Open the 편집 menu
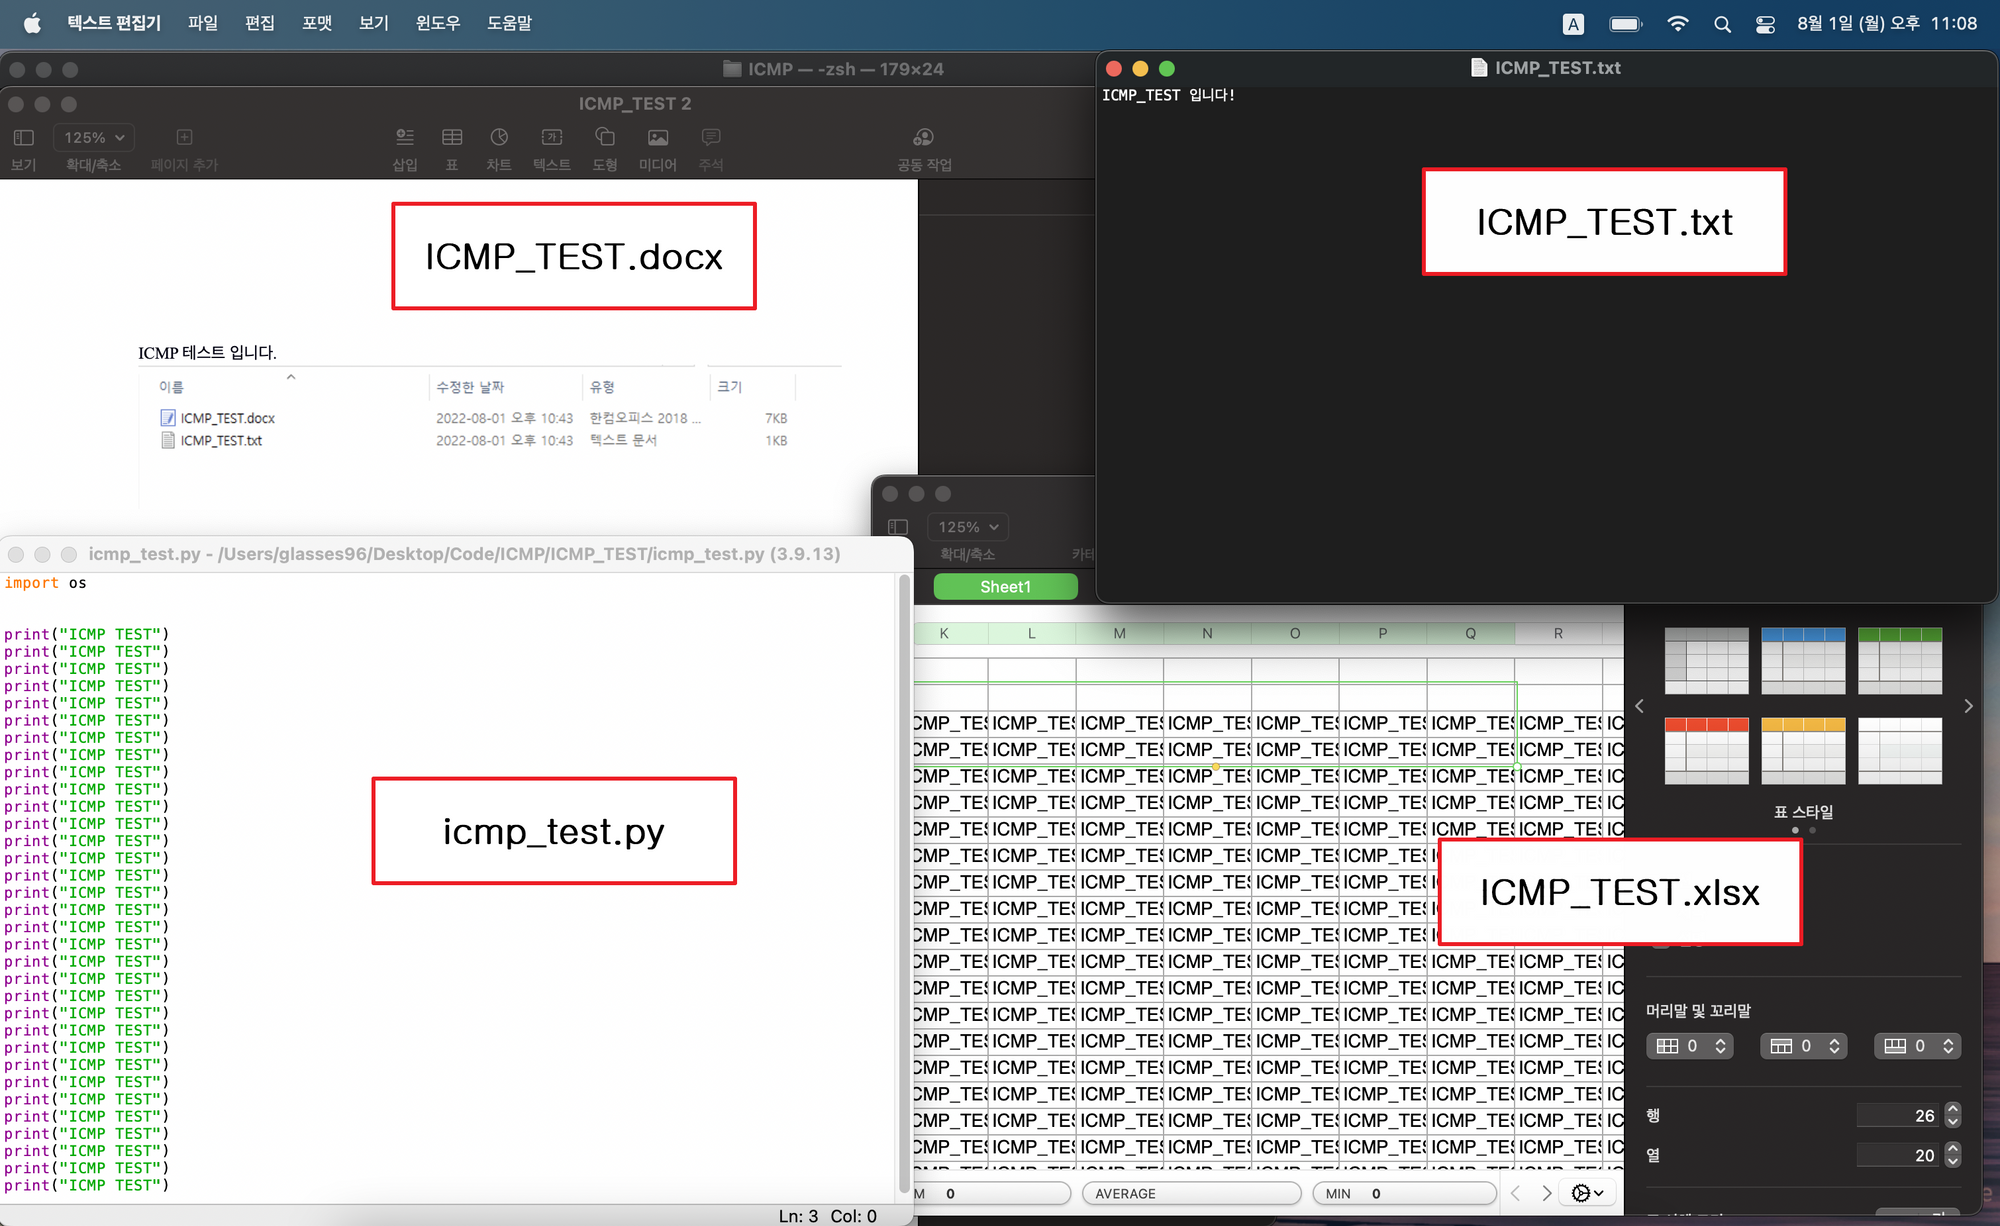 (x=260, y=23)
